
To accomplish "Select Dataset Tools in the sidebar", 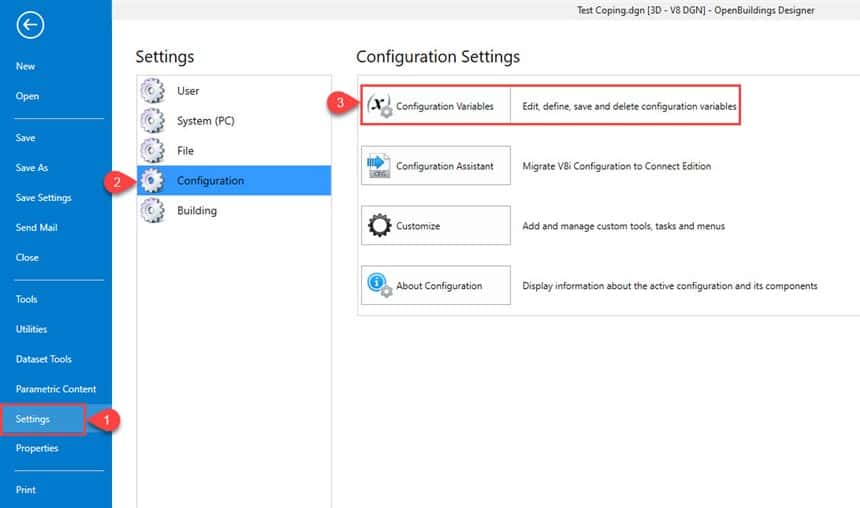I will tap(43, 359).
